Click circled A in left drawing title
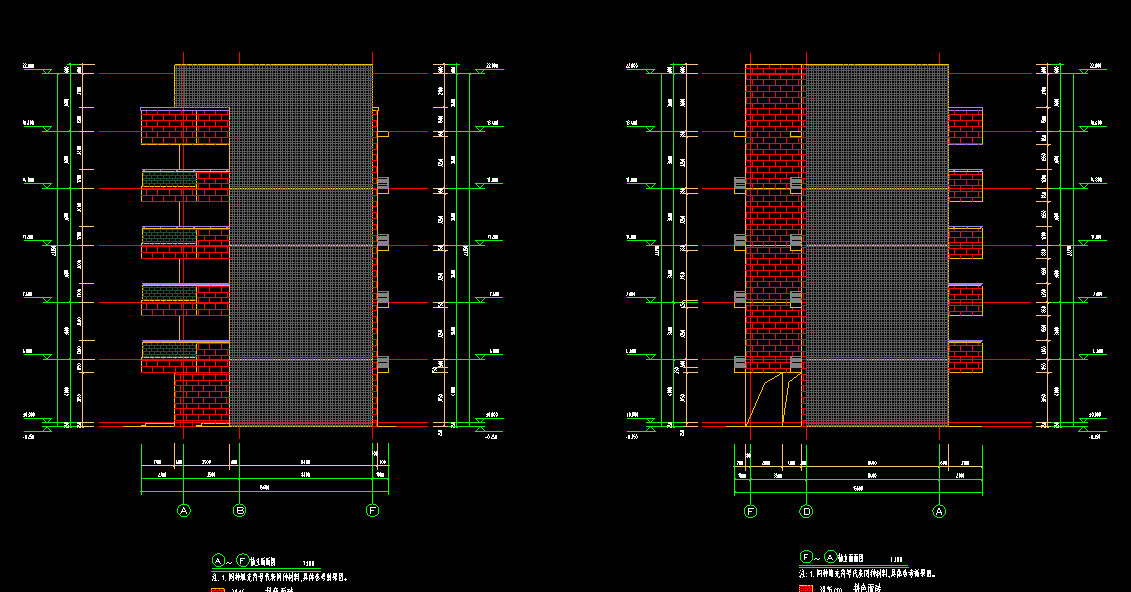Image resolution: width=1131 pixels, height=592 pixels. click(x=217, y=561)
